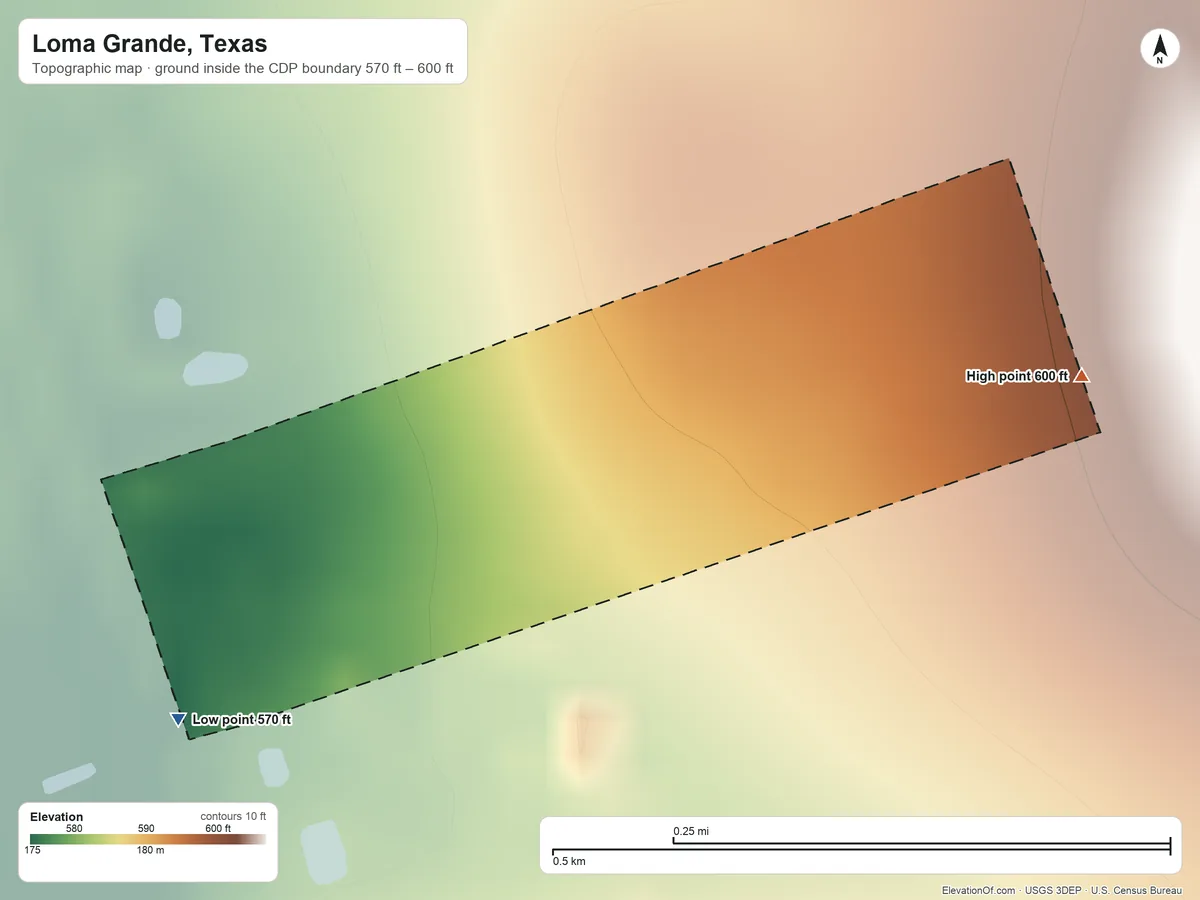The width and height of the screenshot is (1200, 900).
Task: Click the '180 m' legend label
Action: [x=150, y=851]
